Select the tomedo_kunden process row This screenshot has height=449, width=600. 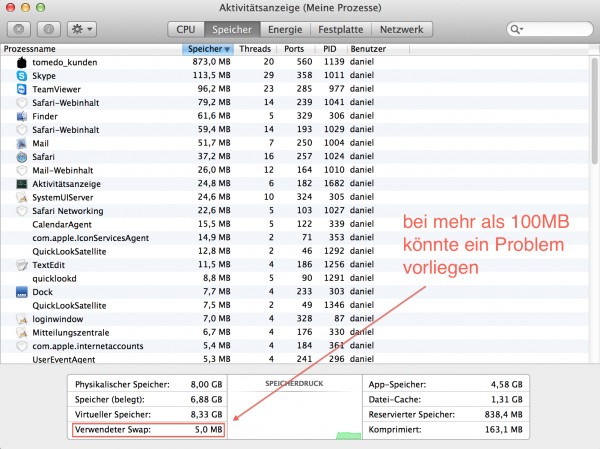[x=295, y=62]
